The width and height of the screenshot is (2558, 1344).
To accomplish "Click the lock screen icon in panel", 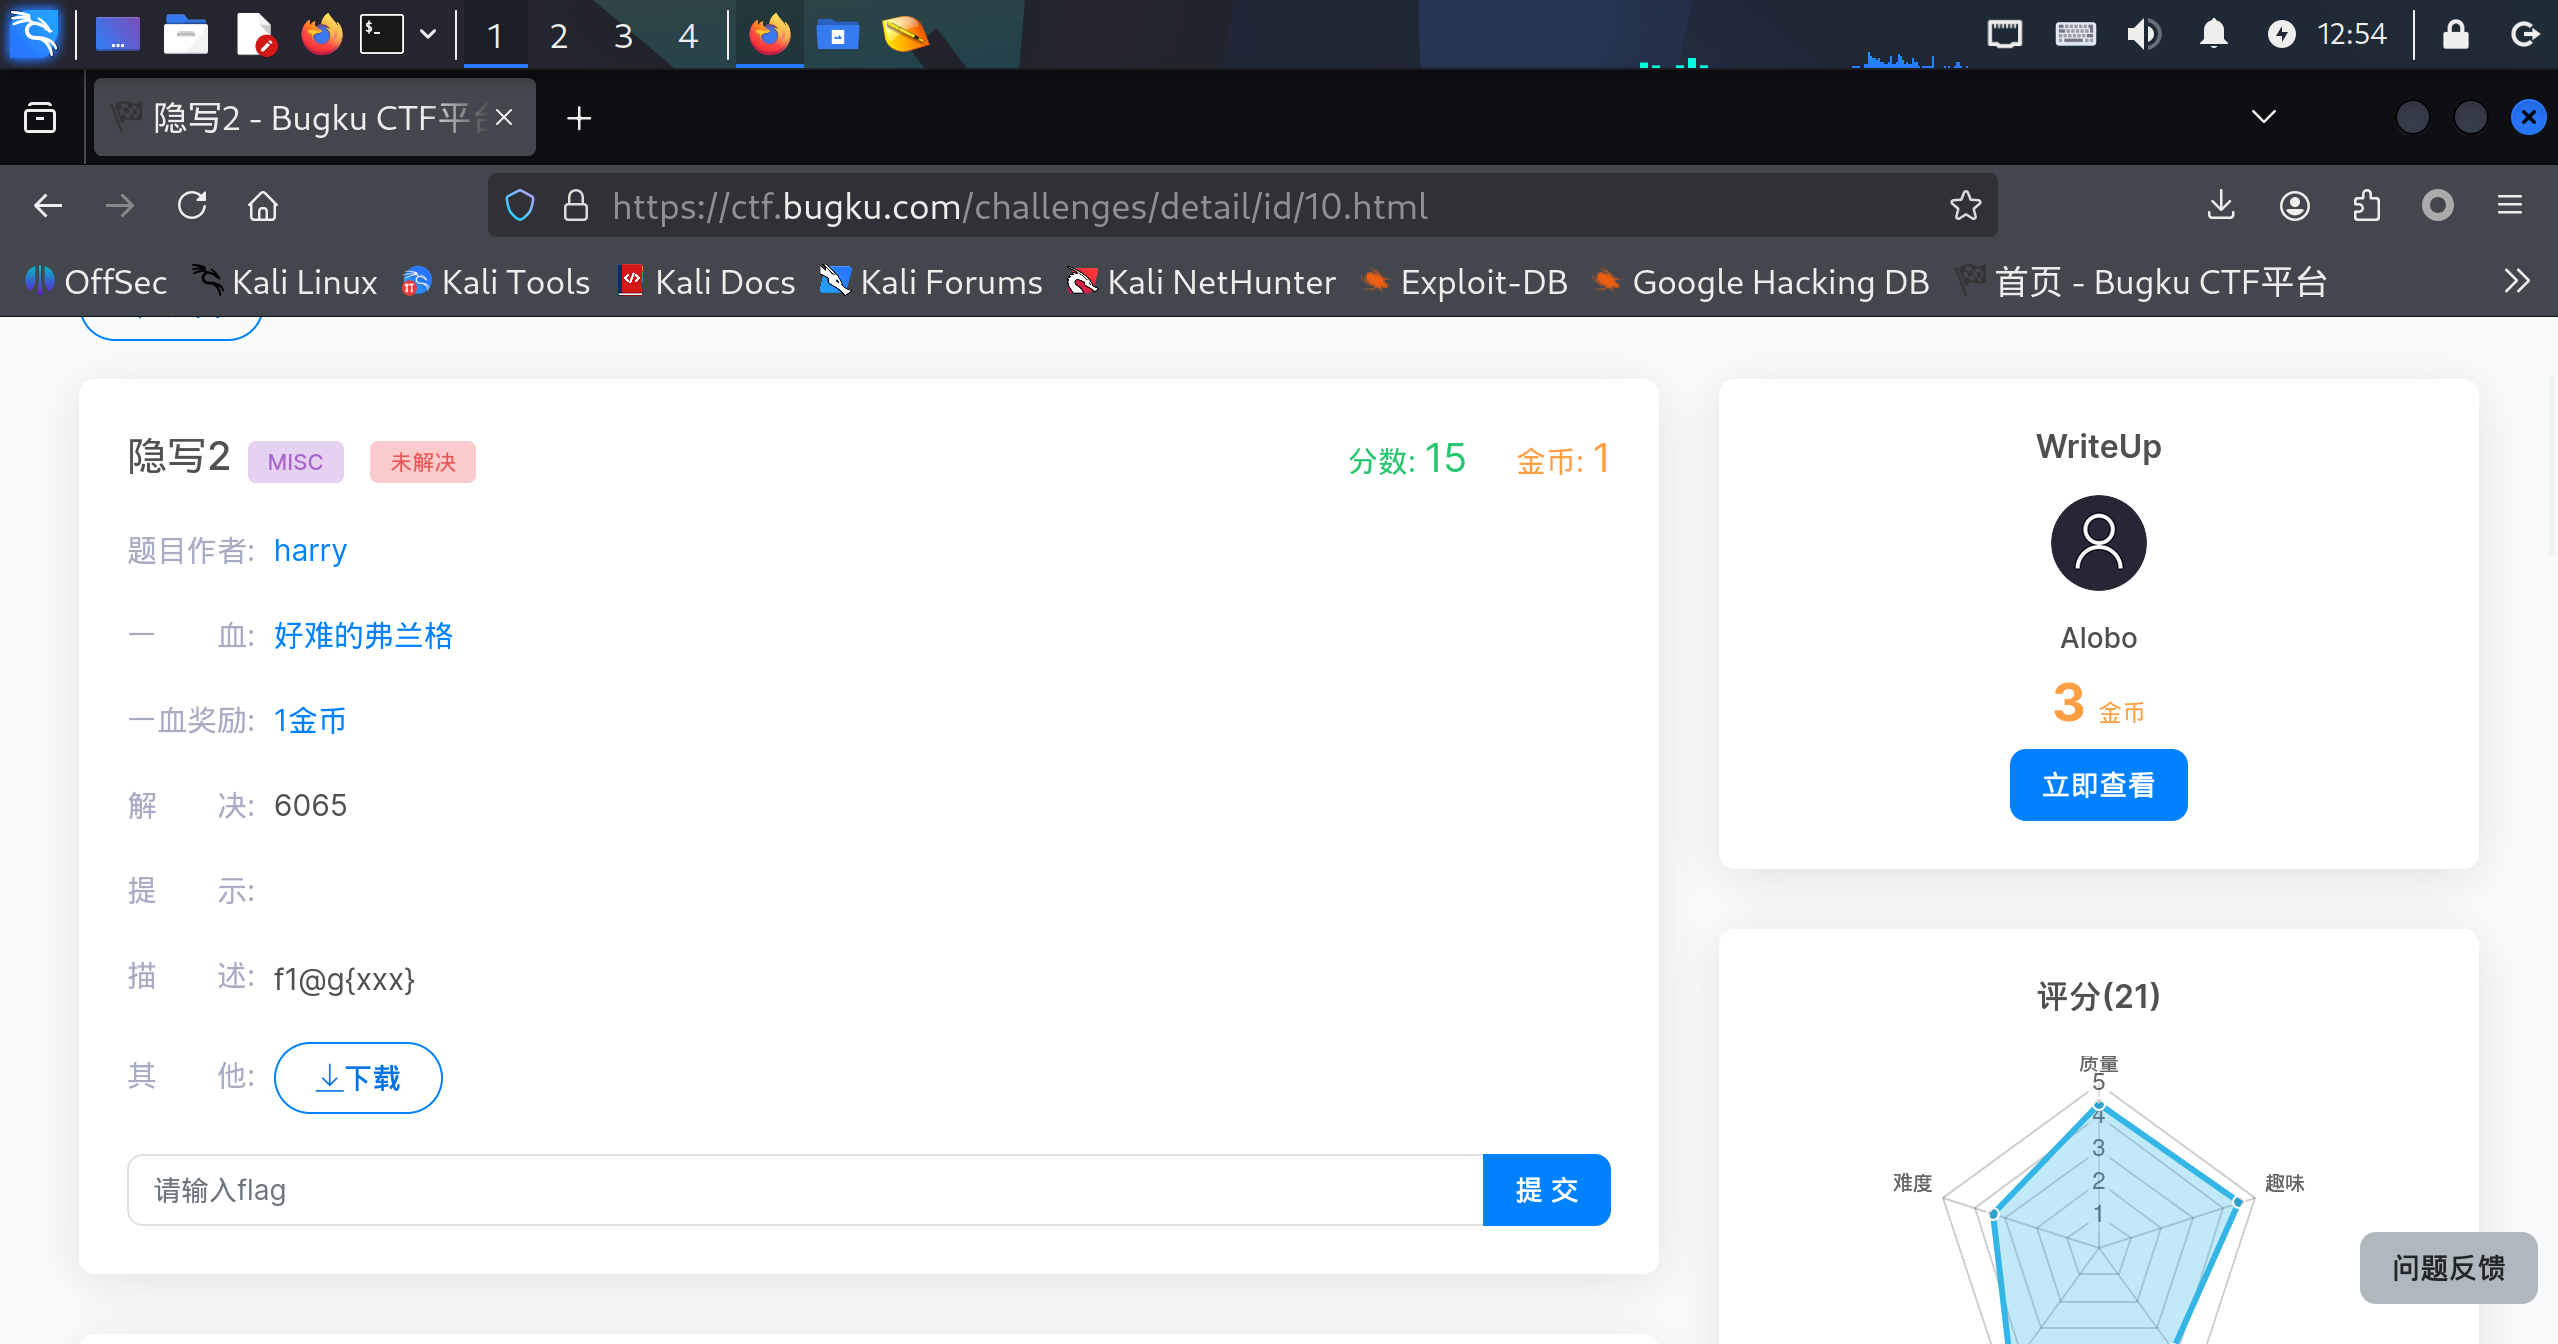I will [x=2456, y=35].
